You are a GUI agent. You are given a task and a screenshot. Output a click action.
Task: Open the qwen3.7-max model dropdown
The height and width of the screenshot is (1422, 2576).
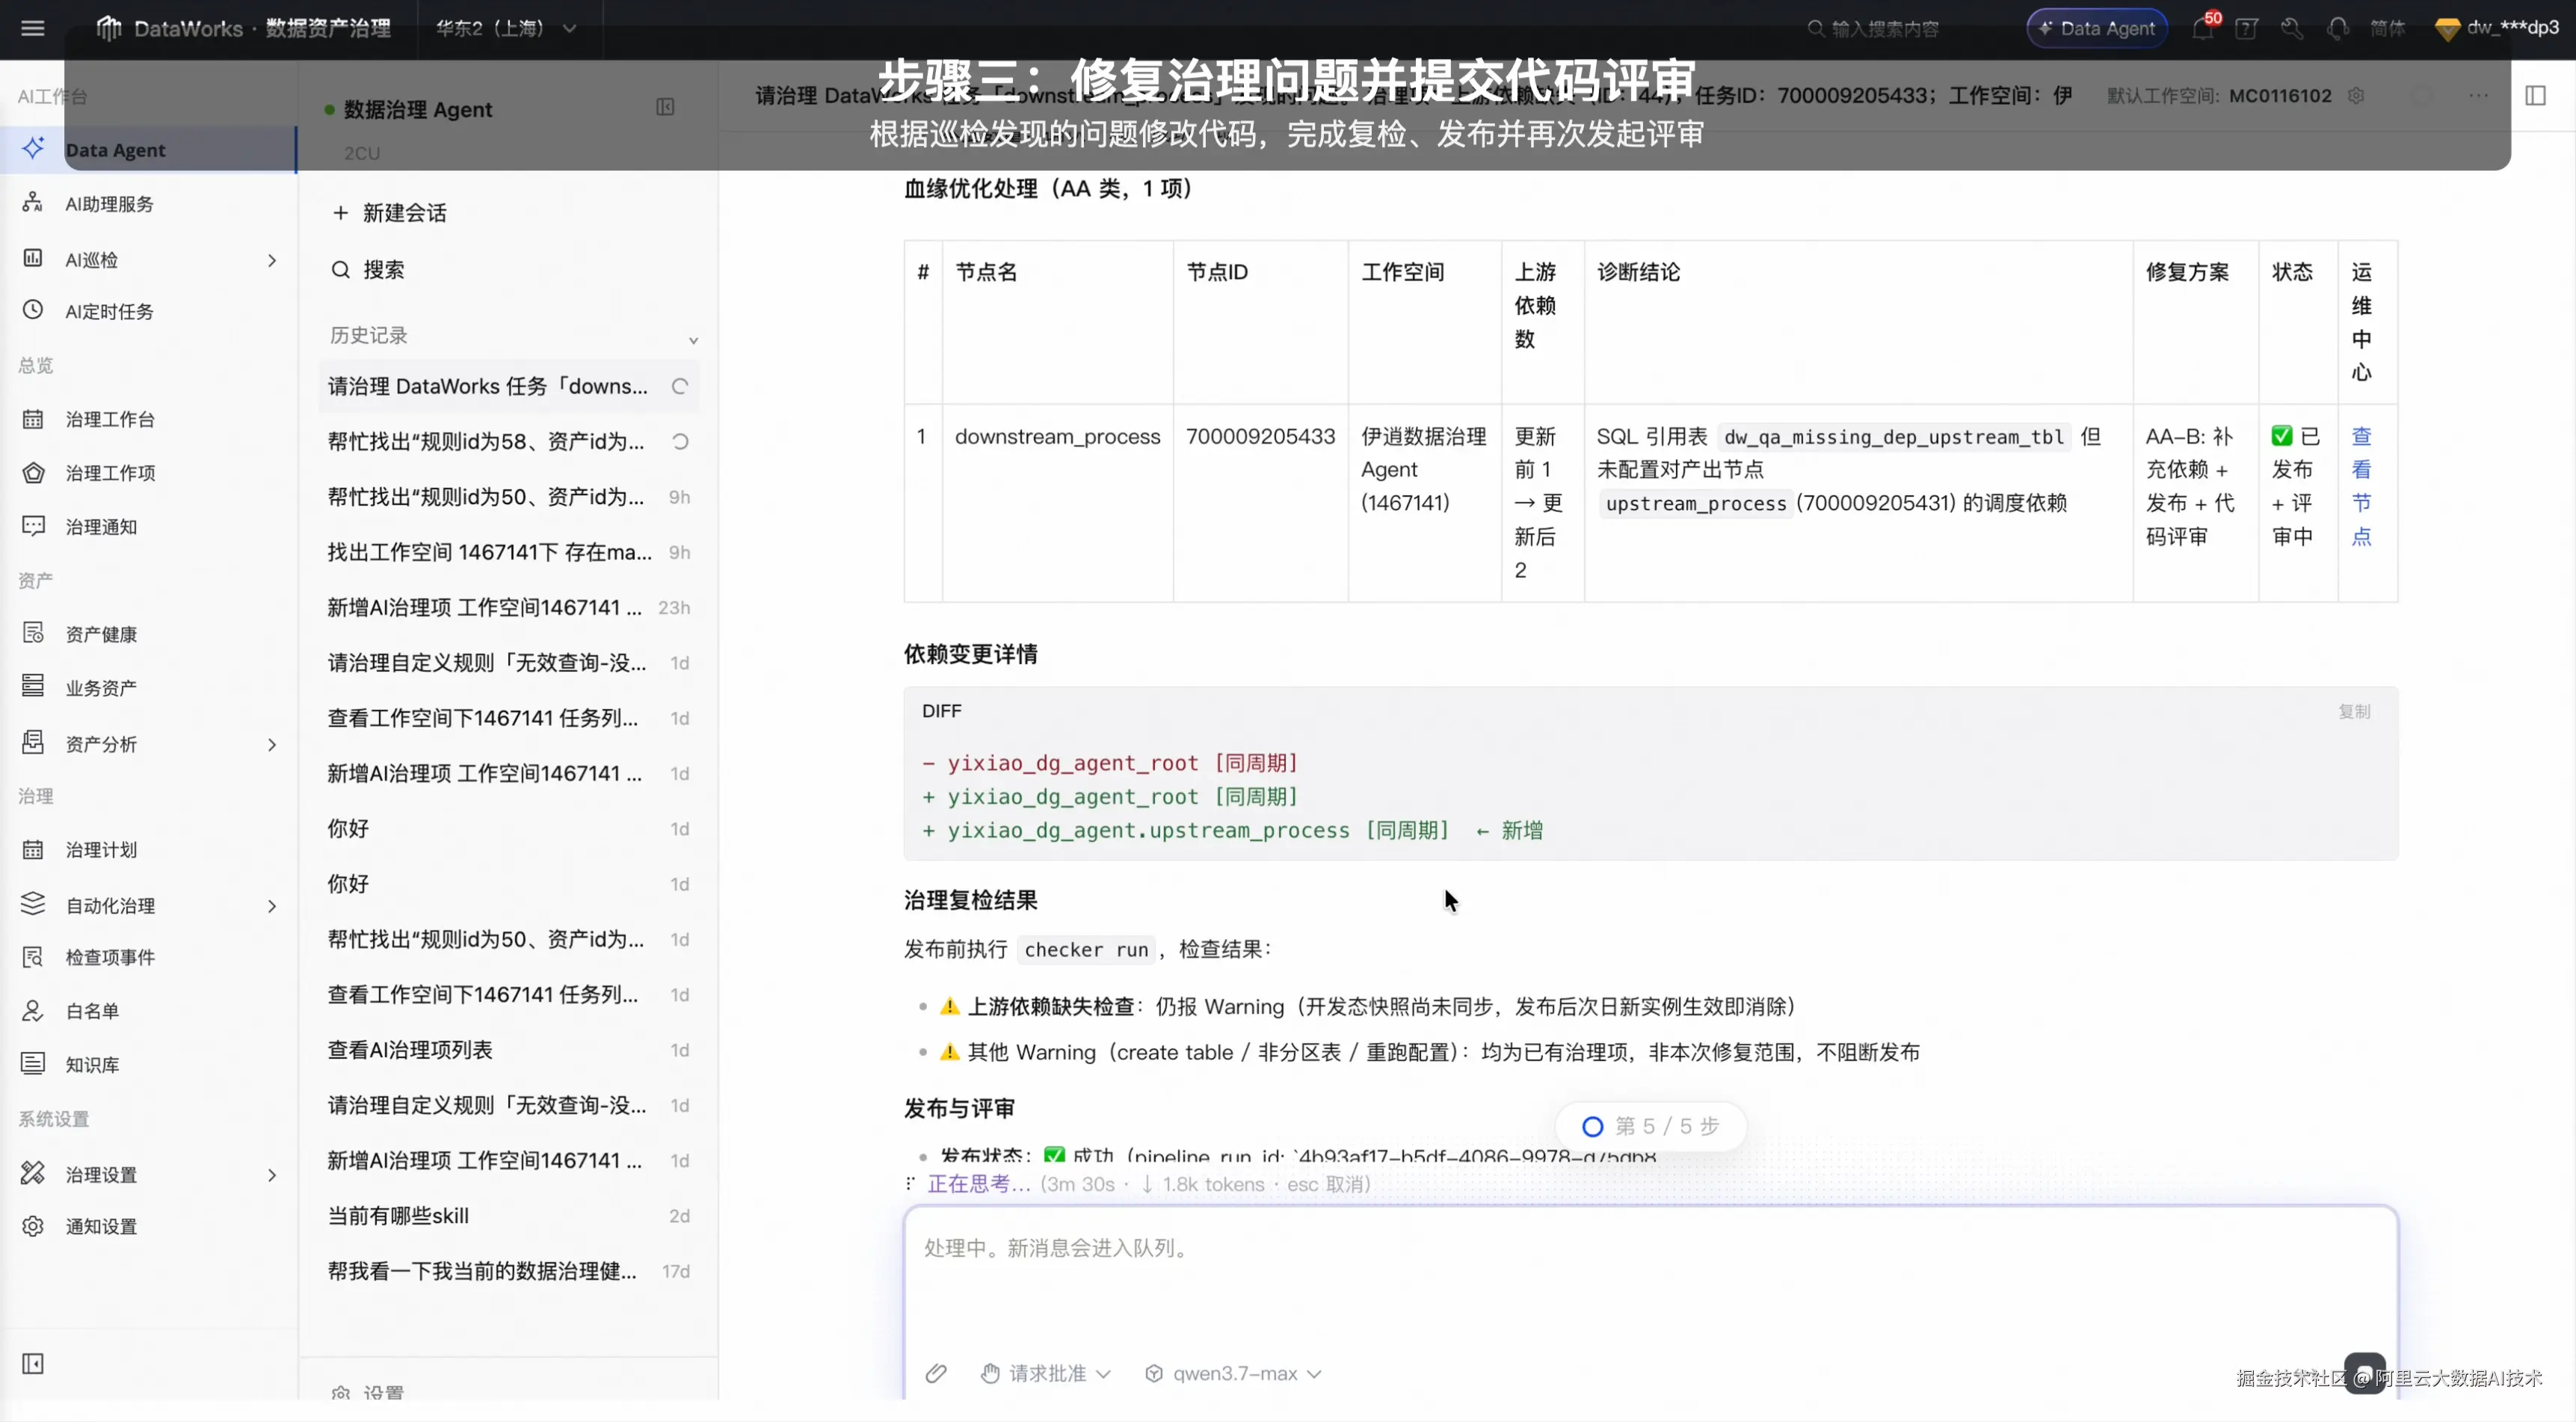click(x=1234, y=1374)
